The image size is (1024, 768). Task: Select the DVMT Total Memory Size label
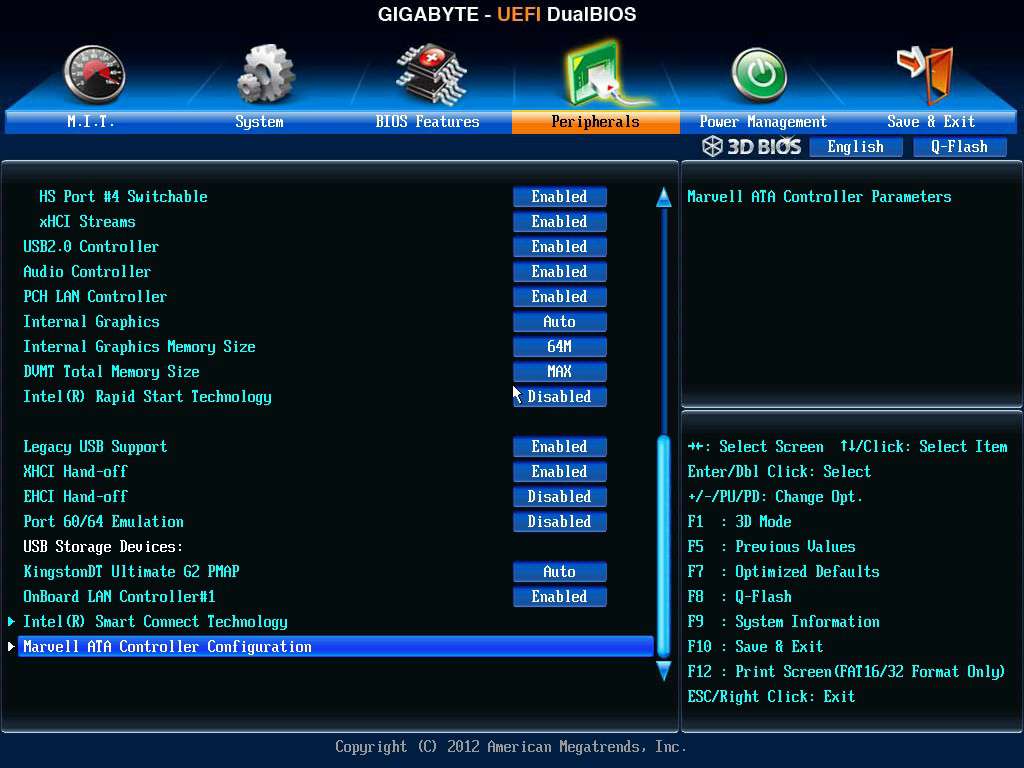(112, 372)
